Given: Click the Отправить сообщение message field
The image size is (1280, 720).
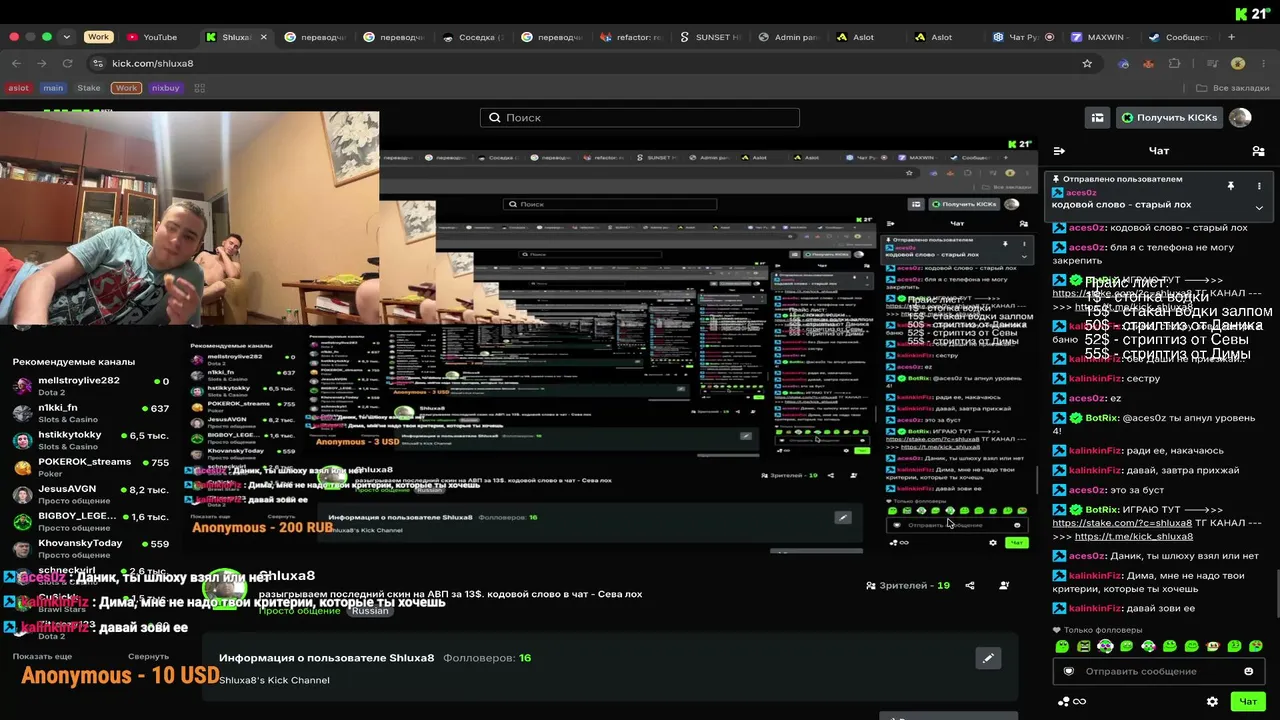Looking at the screenshot, I should pos(1158,671).
